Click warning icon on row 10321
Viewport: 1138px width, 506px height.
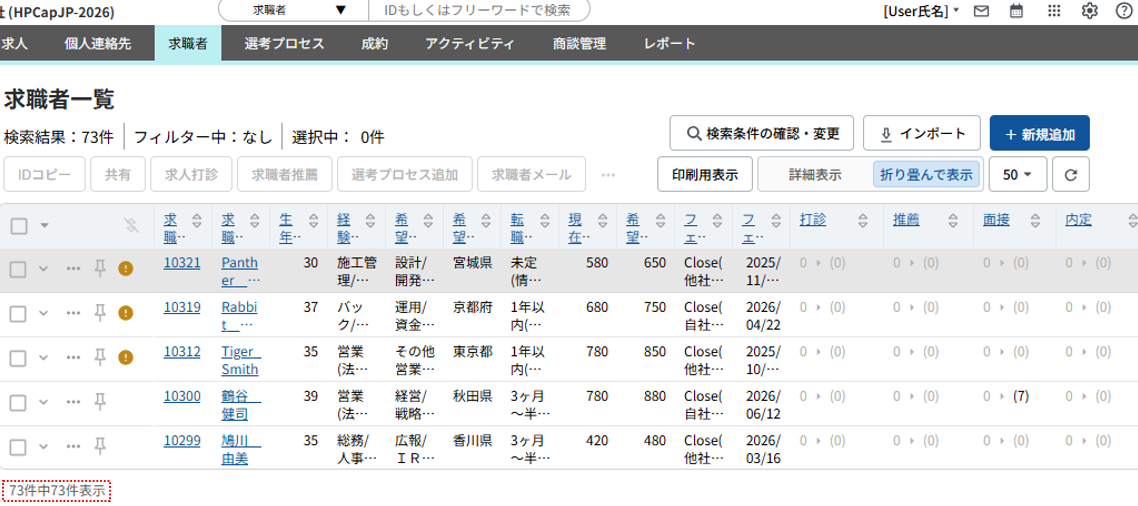point(125,268)
